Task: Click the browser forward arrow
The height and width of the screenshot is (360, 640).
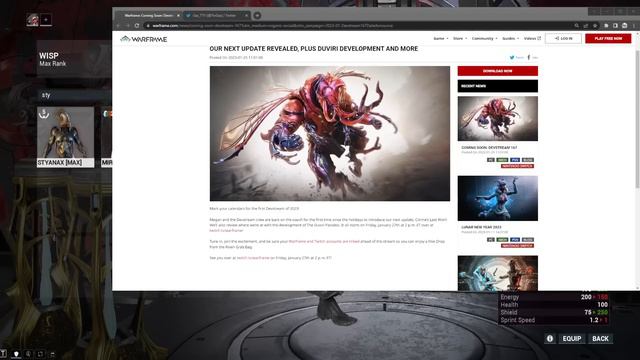Action: click(127, 25)
